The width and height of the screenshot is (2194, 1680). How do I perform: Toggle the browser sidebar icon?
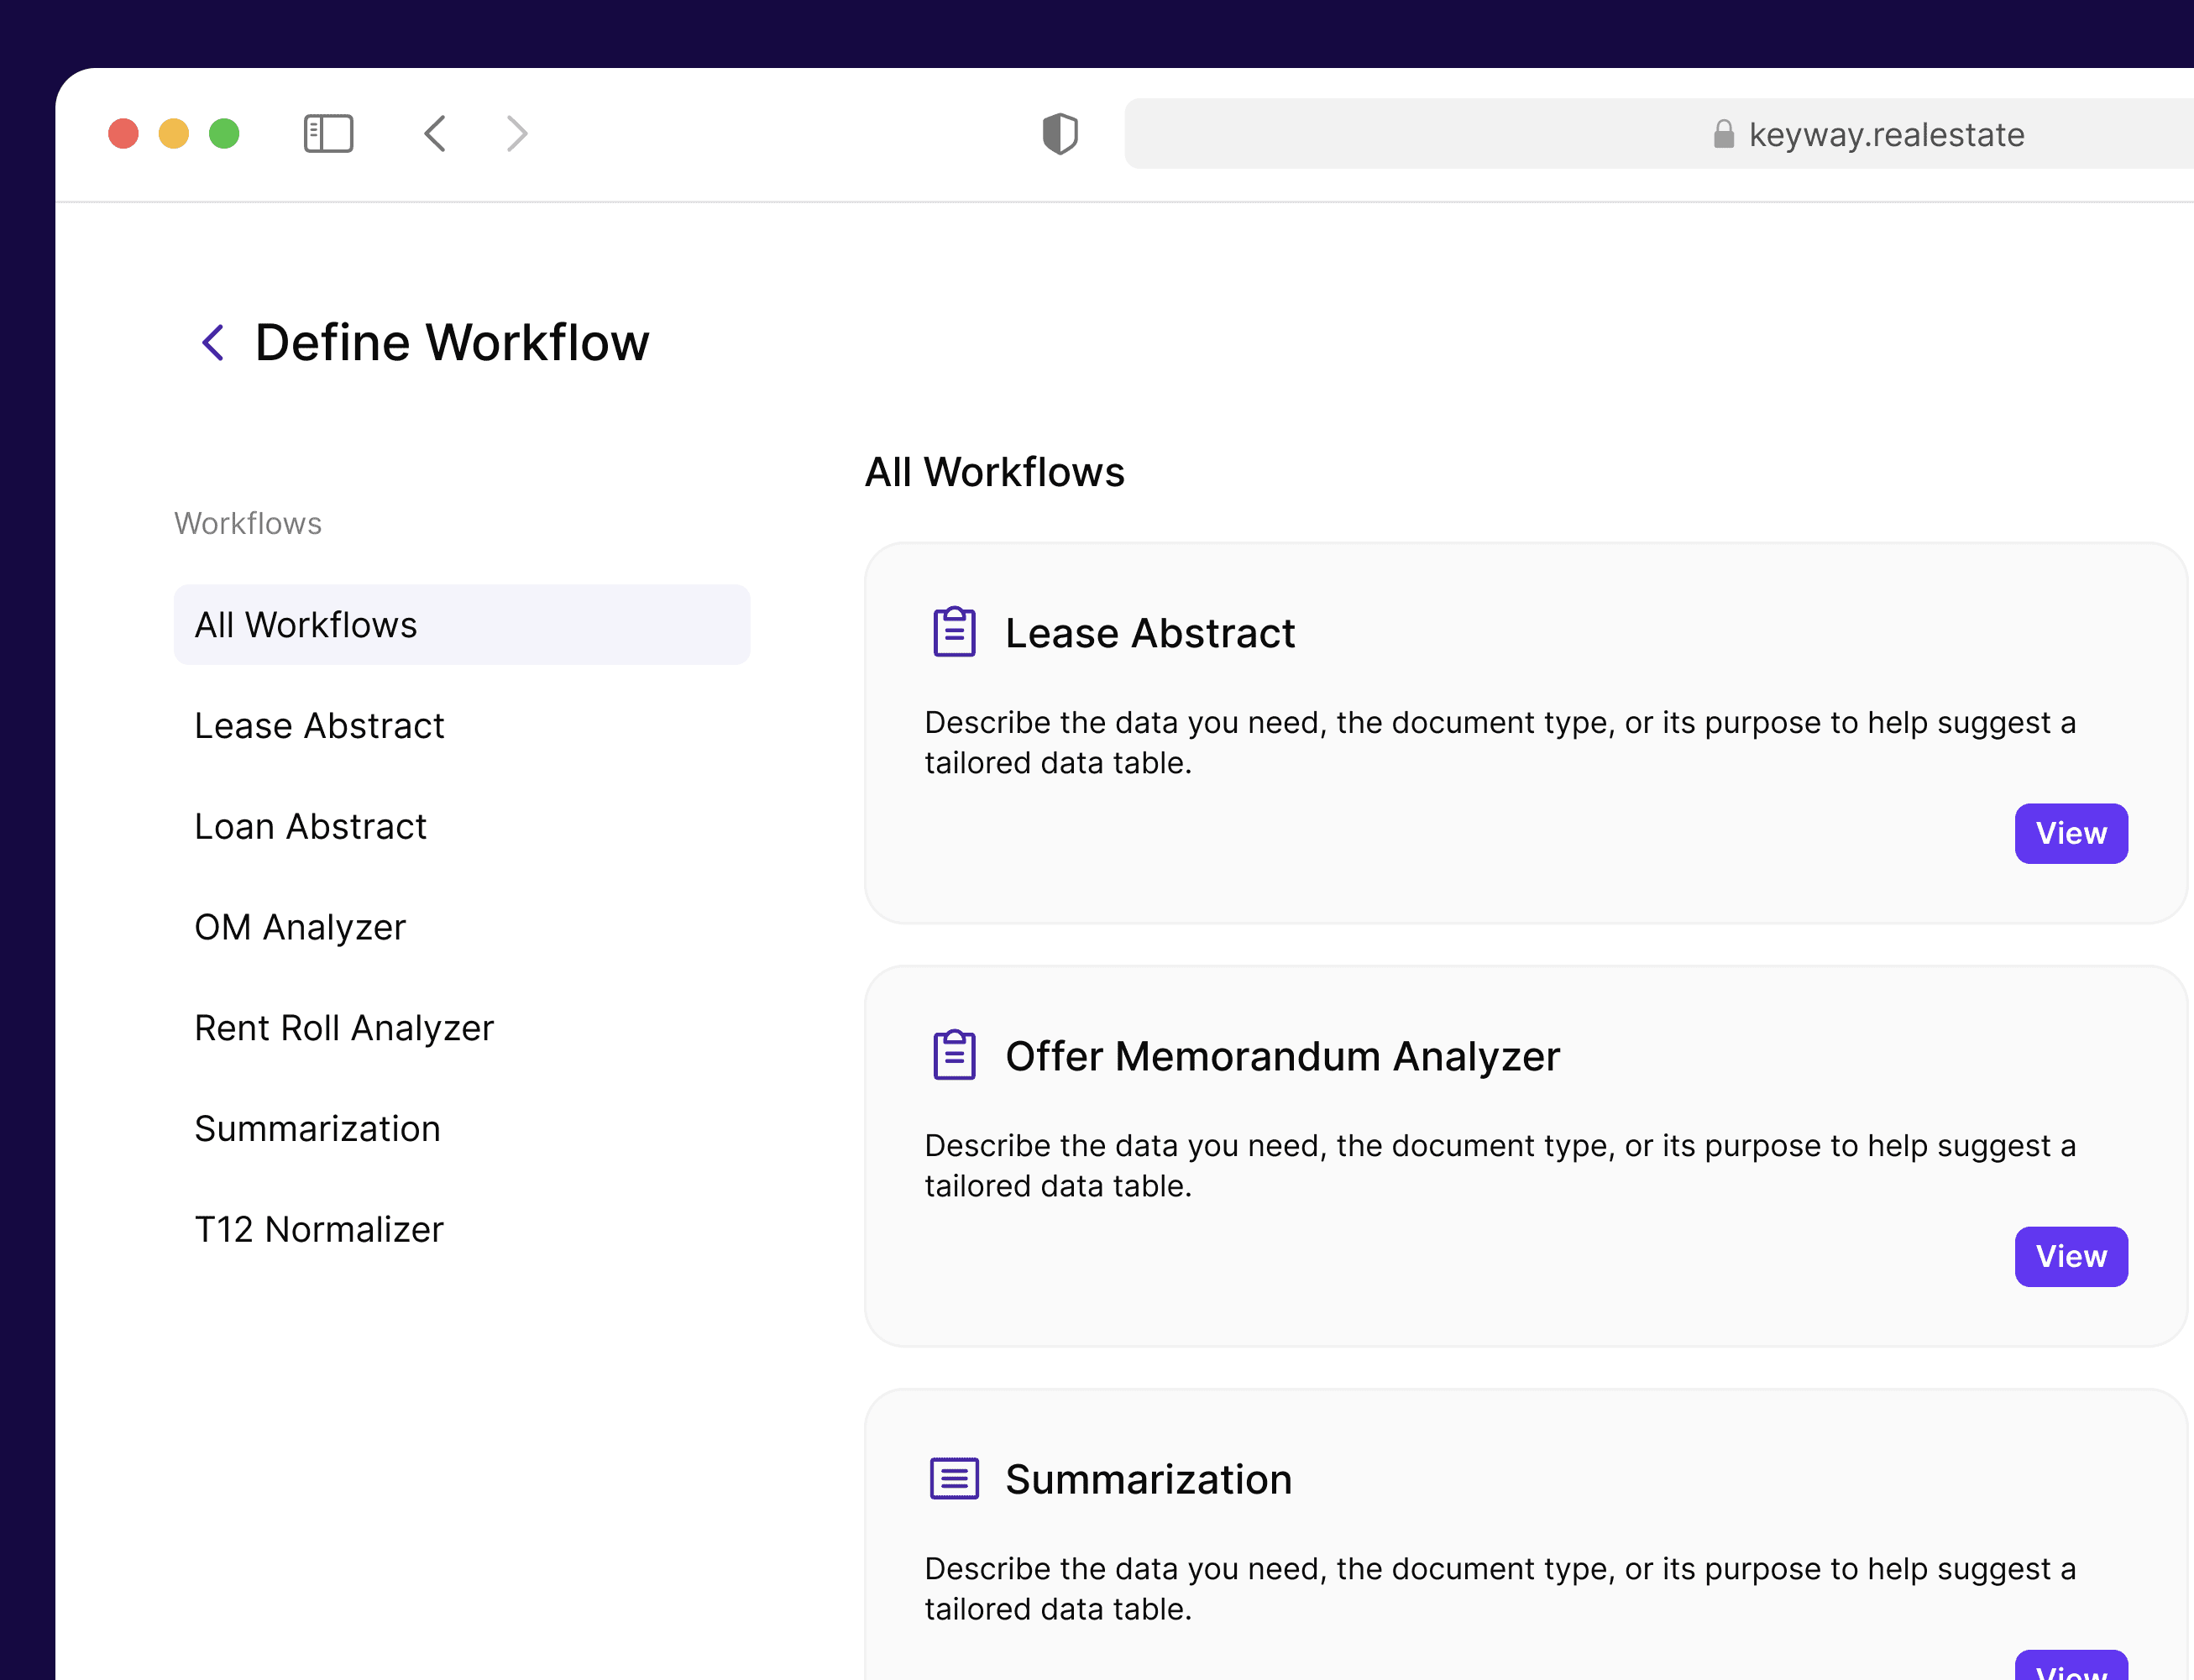(328, 133)
